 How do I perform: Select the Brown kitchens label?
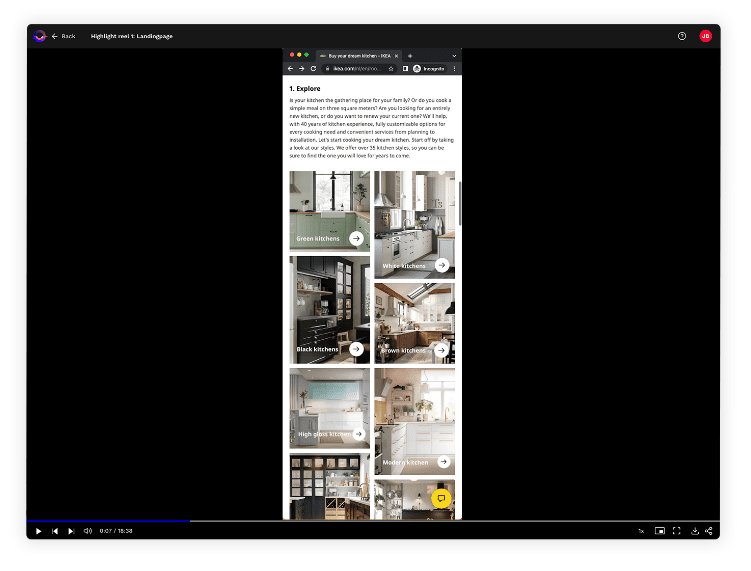pos(403,351)
